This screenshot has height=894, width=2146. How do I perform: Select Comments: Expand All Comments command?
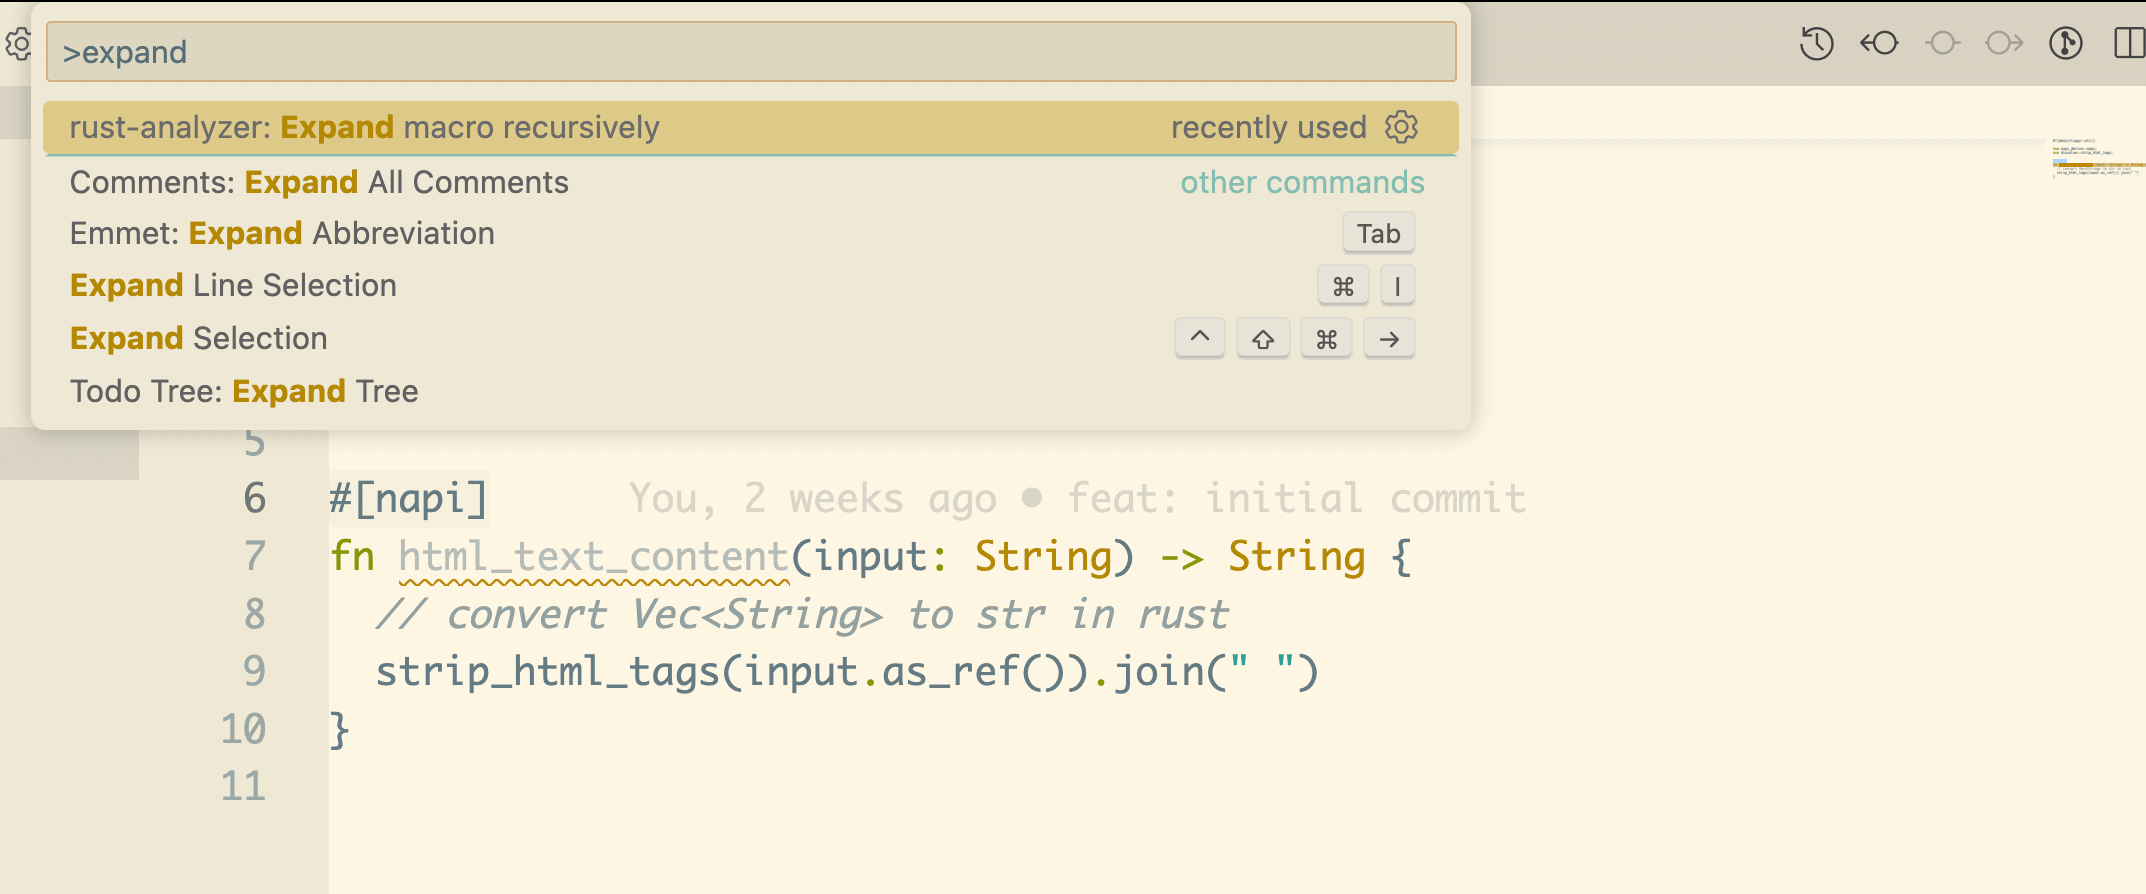751,182
